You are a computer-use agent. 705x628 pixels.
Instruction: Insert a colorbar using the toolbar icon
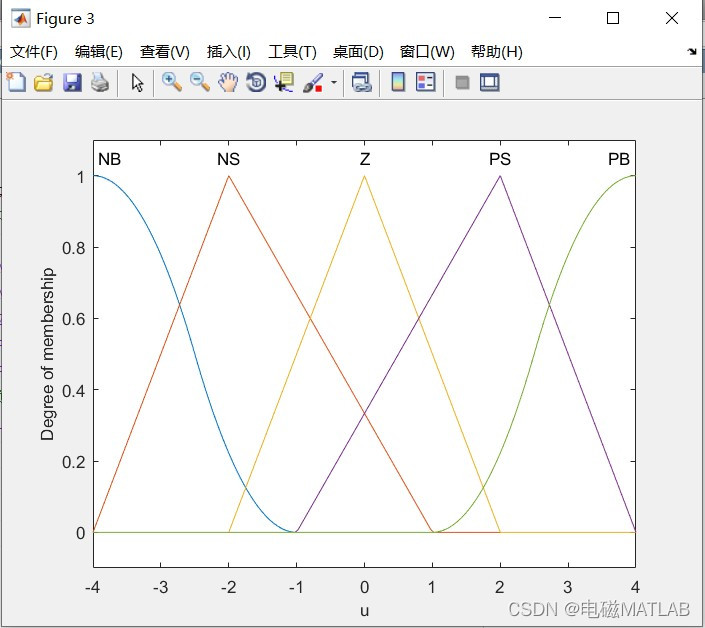[398, 82]
